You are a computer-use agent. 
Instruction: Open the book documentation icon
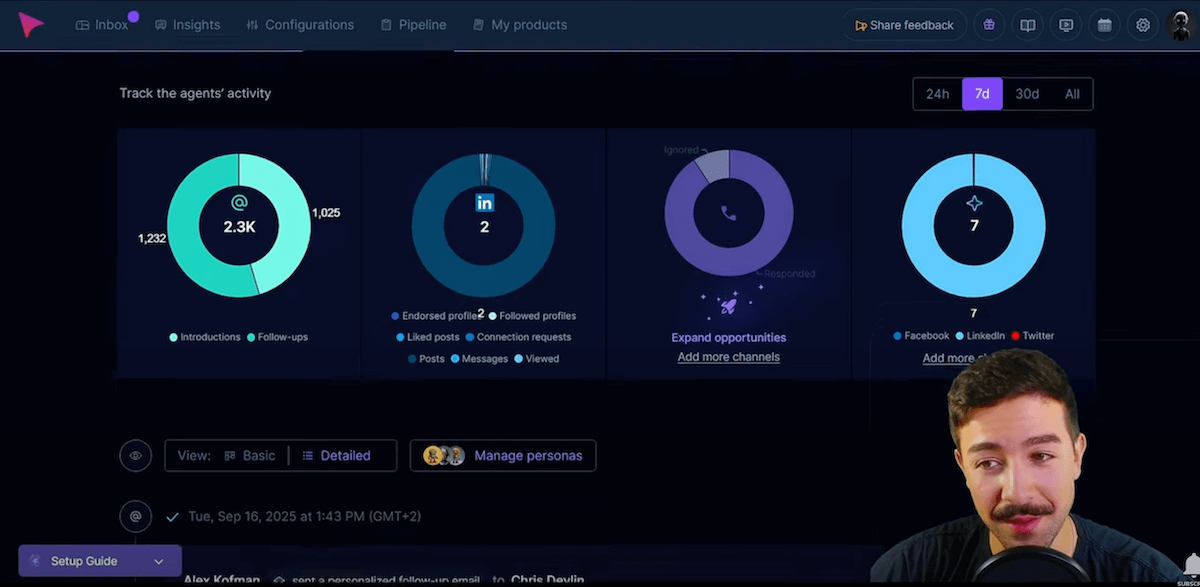pos(1027,25)
